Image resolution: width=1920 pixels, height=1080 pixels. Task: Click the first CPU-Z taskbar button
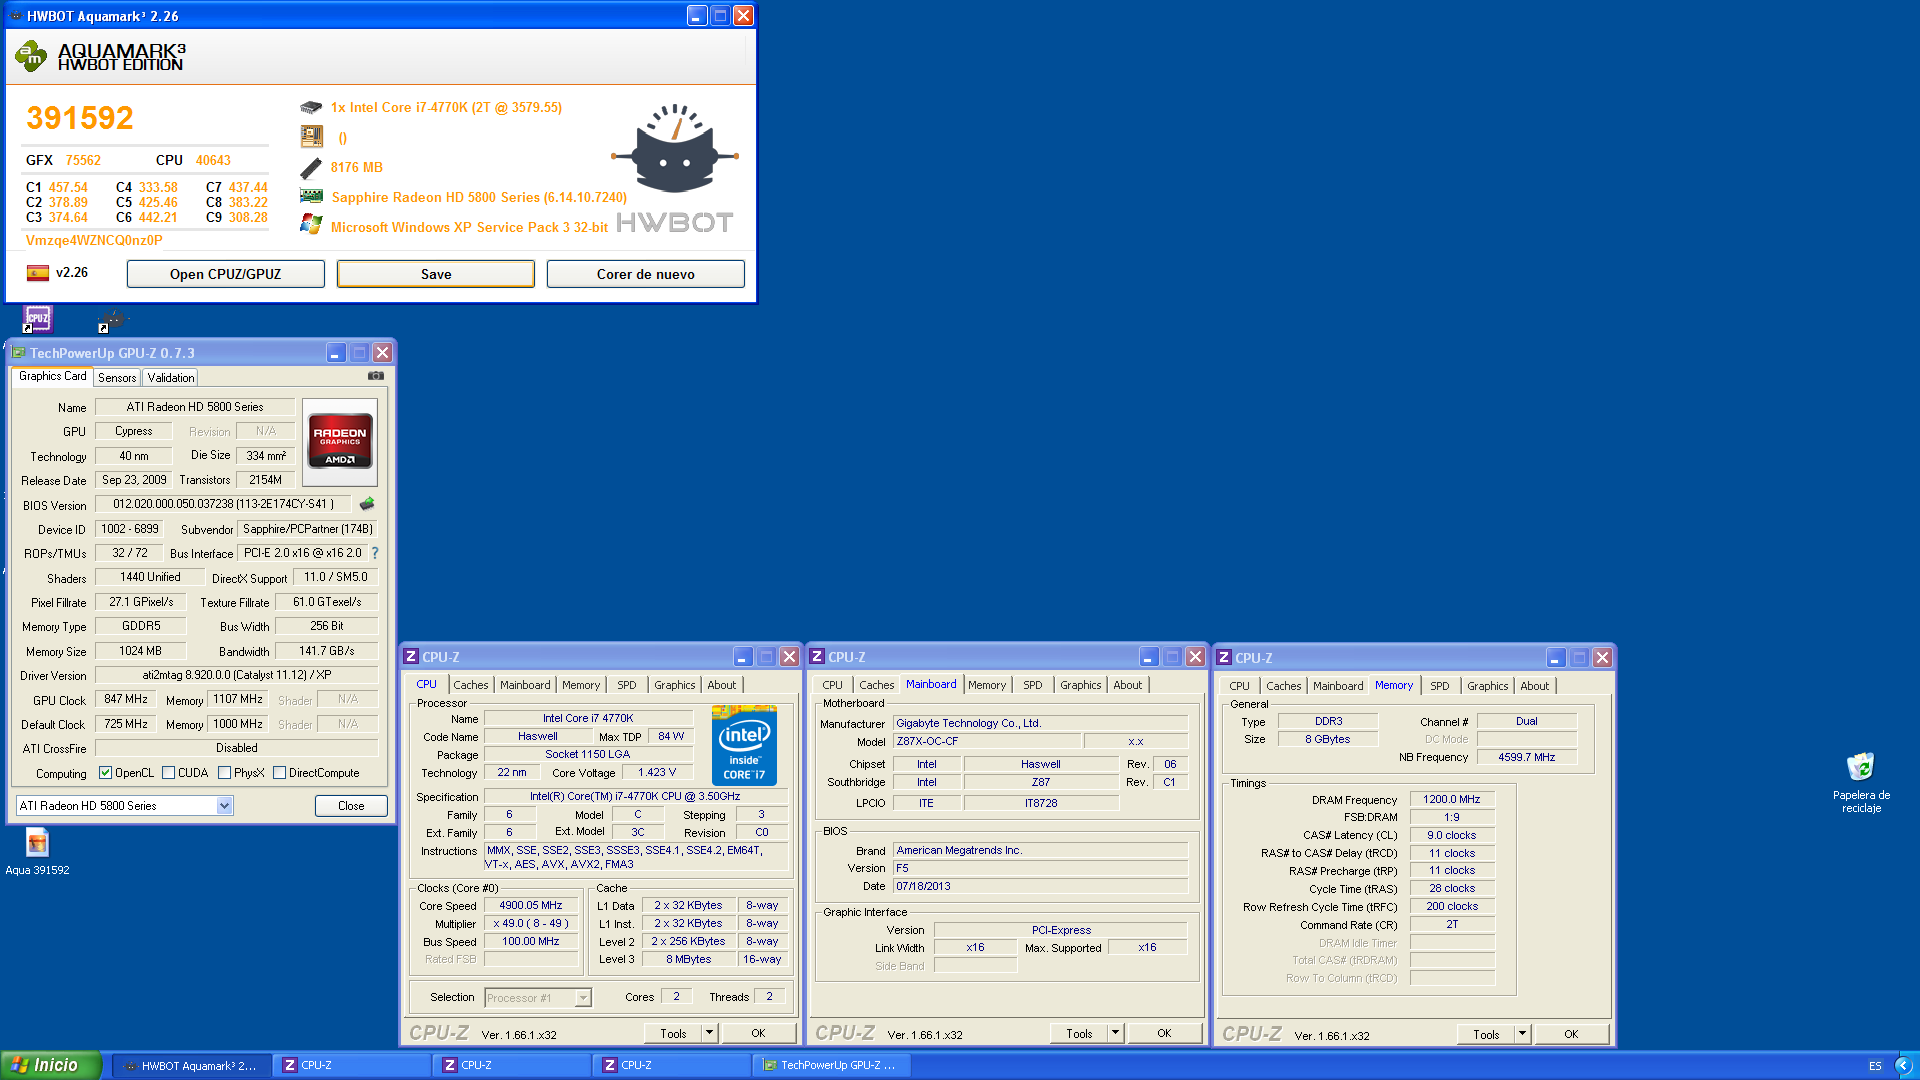pyautogui.click(x=351, y=1066)
